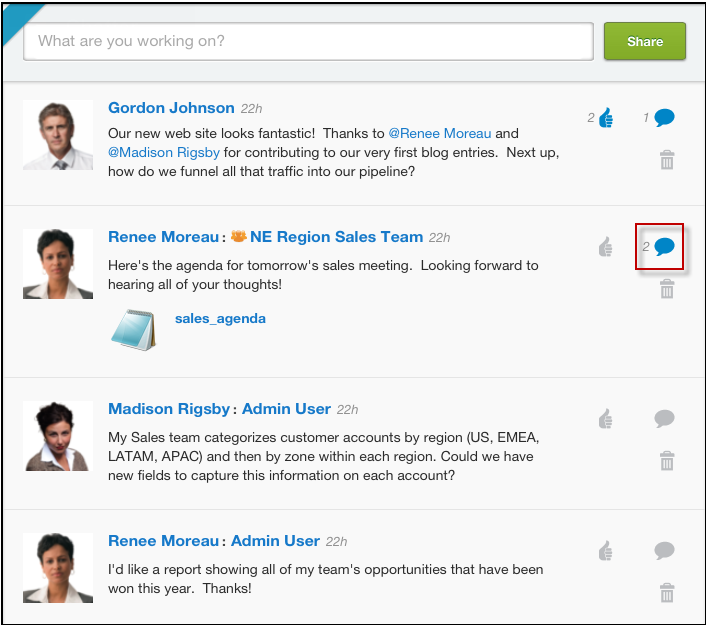Click the sales_agenda notepad file thumbnail
The width and height of the screenshot is (706, 625).
coord(133,330)
